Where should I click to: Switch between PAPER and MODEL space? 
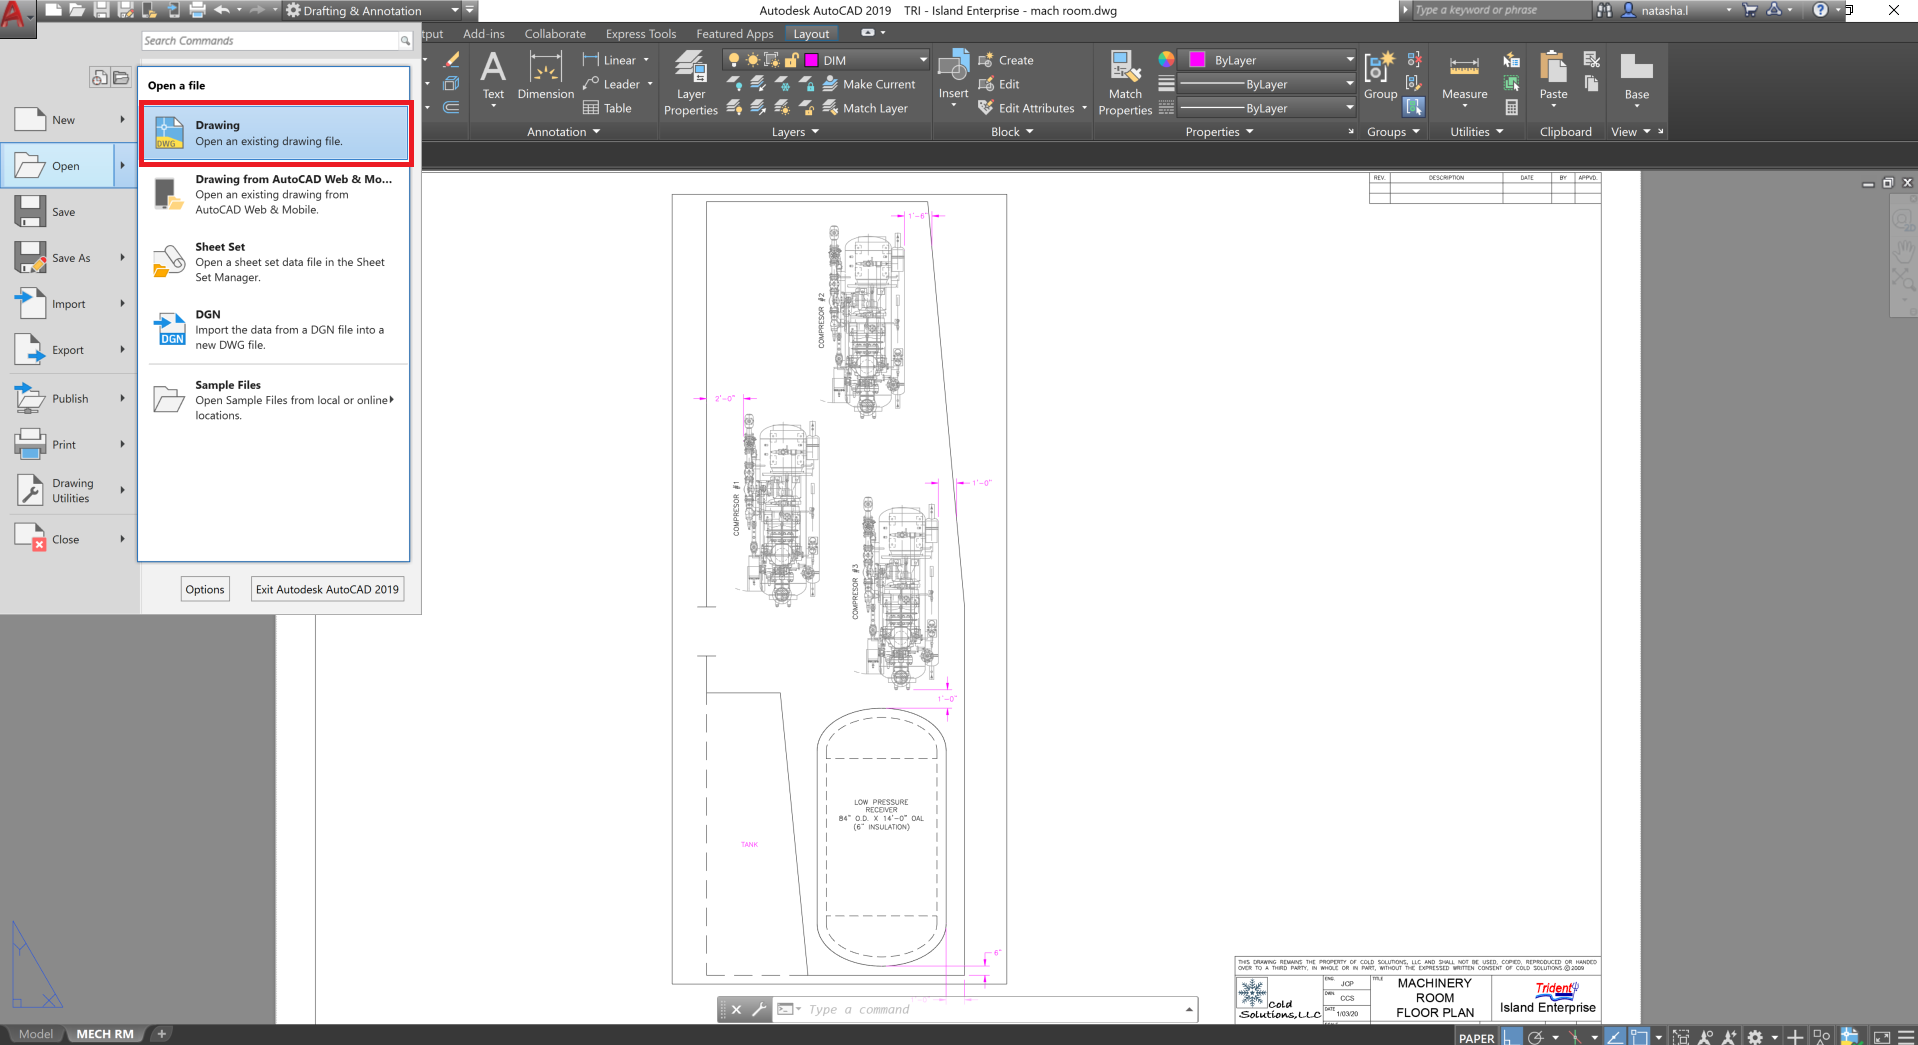coord(1475,1037)
